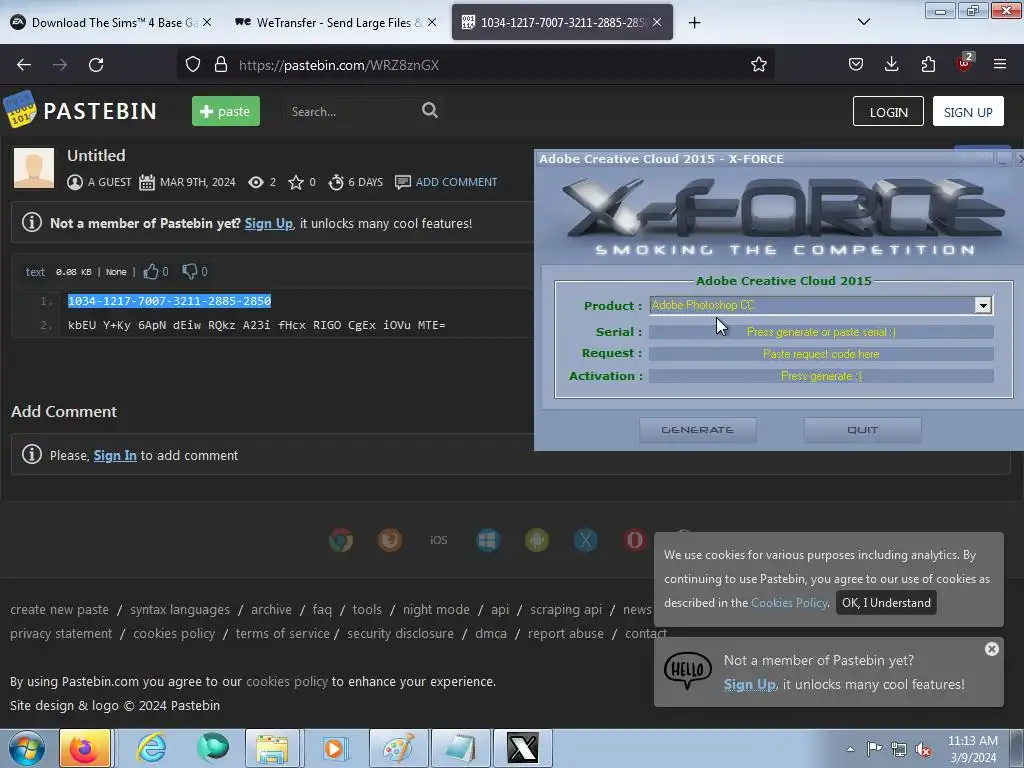1024x768 pixels.
Task: Open the Firefox downloads panel
Action: point(891,64)
